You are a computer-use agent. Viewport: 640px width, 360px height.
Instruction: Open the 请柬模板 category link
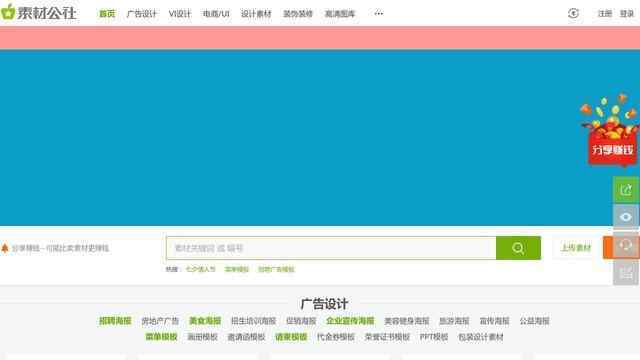coord(291,337)
